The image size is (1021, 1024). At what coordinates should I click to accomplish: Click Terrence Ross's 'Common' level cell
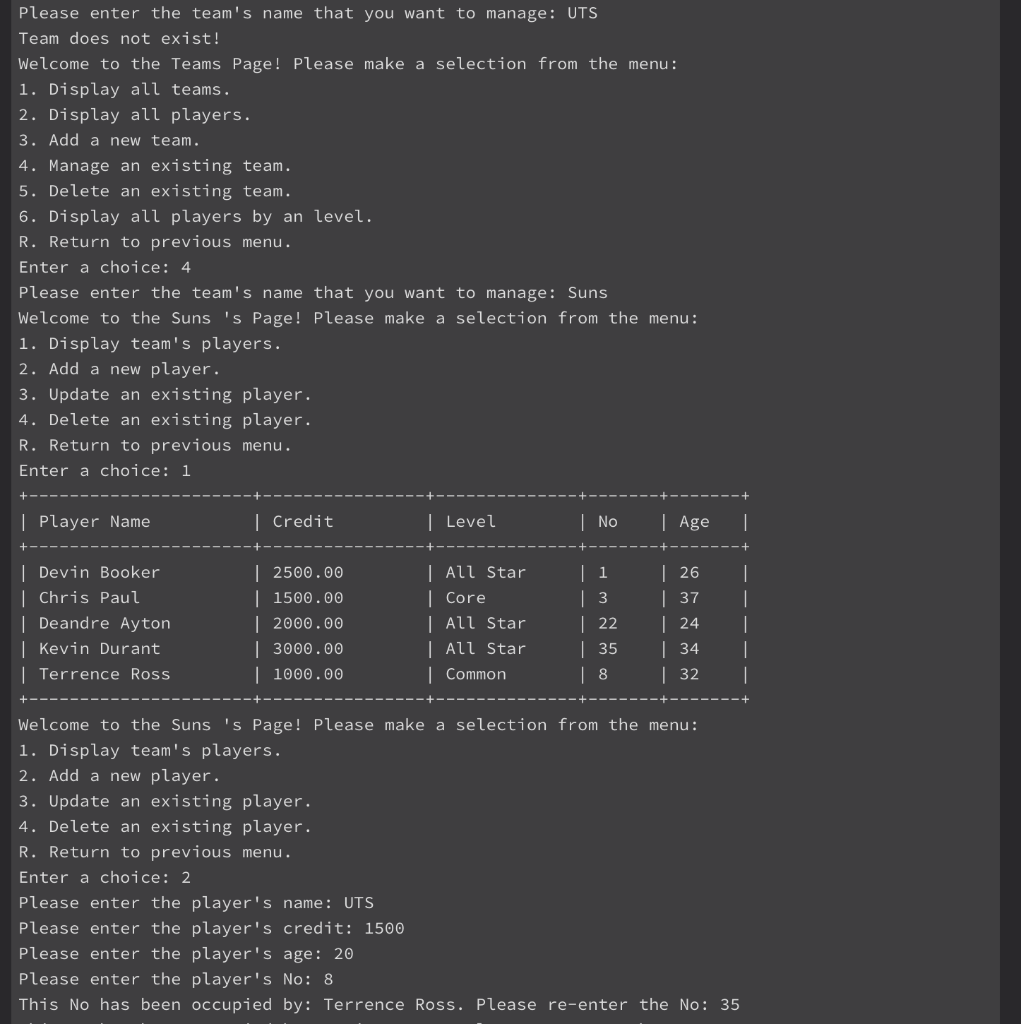(476, 675)
